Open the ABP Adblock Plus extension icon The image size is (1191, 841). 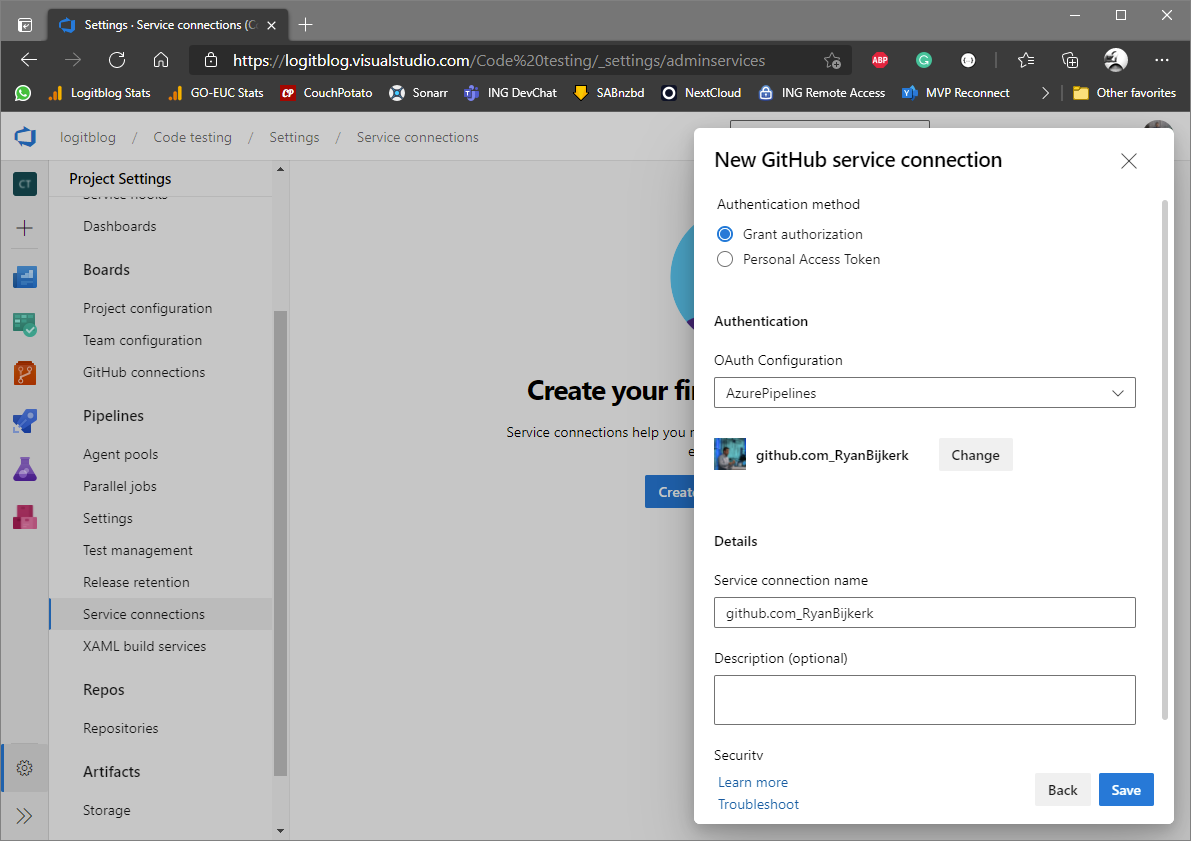(880, 60)
